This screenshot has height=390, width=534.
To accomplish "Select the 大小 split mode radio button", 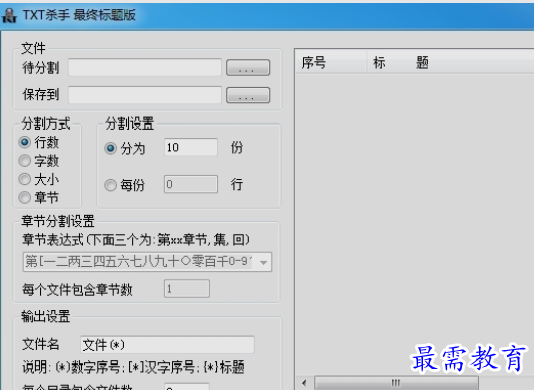I will tap(25, 179).
